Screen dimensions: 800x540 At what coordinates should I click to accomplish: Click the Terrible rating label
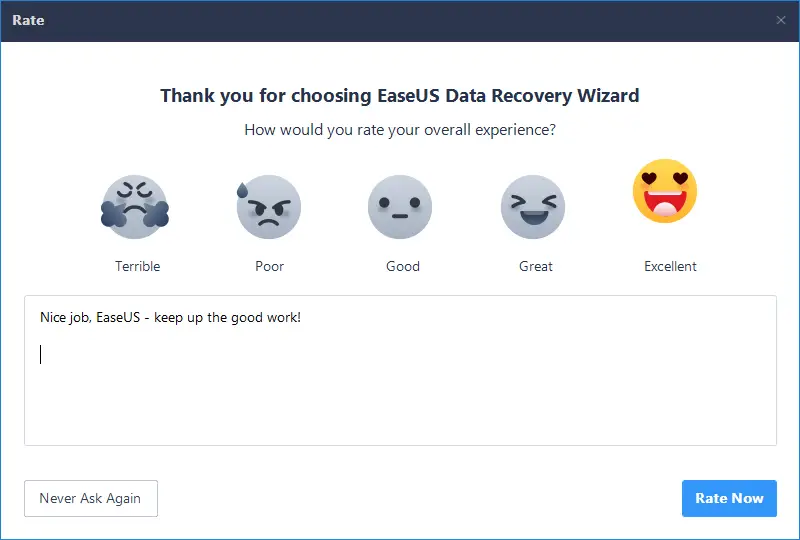pos(138,266)
